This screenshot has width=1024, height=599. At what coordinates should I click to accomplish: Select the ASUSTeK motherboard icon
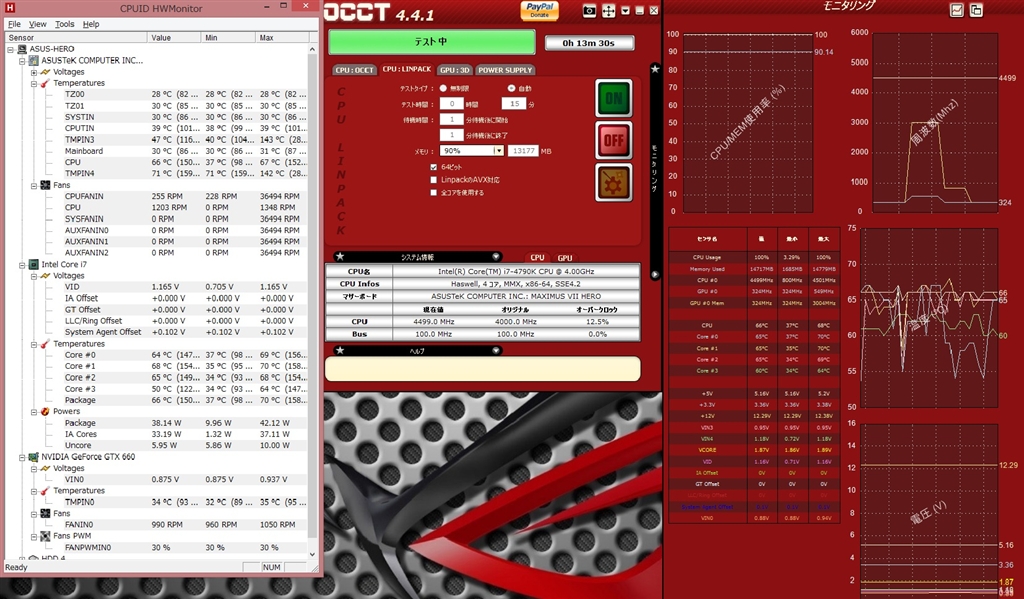pyautogui.click(x=33, y=60)
